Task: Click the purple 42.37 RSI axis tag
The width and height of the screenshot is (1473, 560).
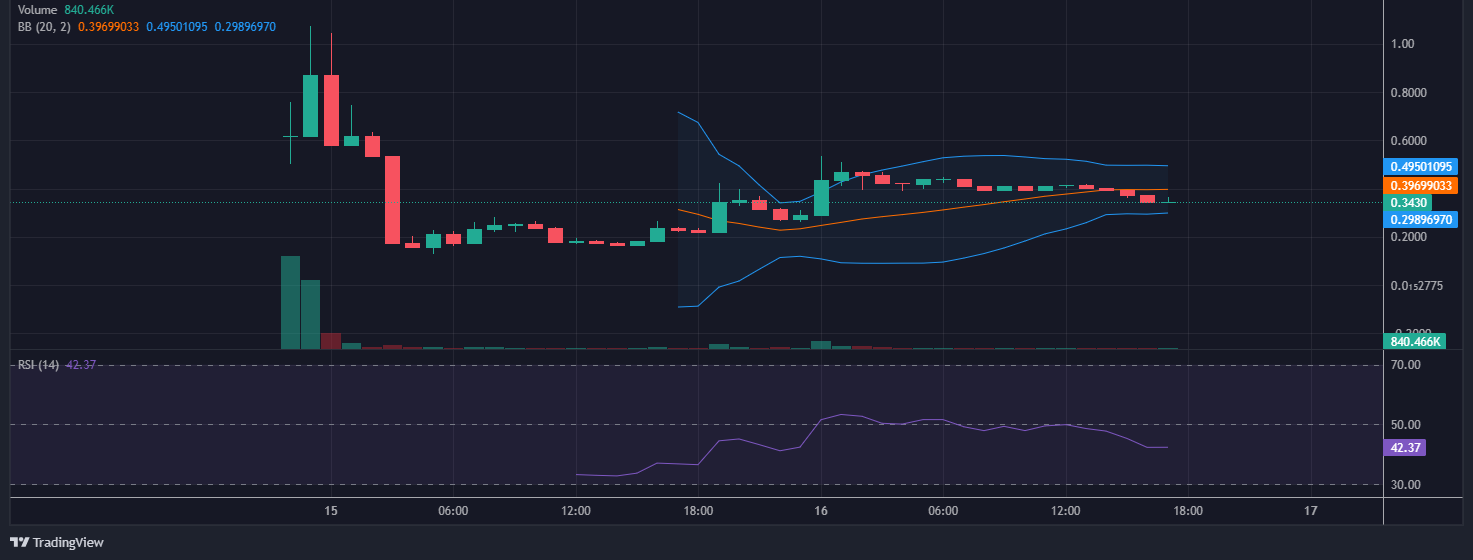Action: click(x=1405, y=448)
